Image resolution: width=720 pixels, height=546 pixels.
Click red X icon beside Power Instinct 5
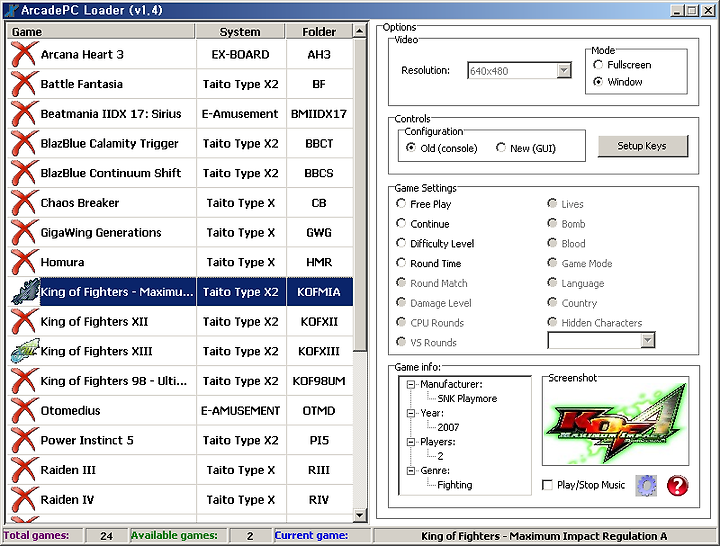(24, 440)
